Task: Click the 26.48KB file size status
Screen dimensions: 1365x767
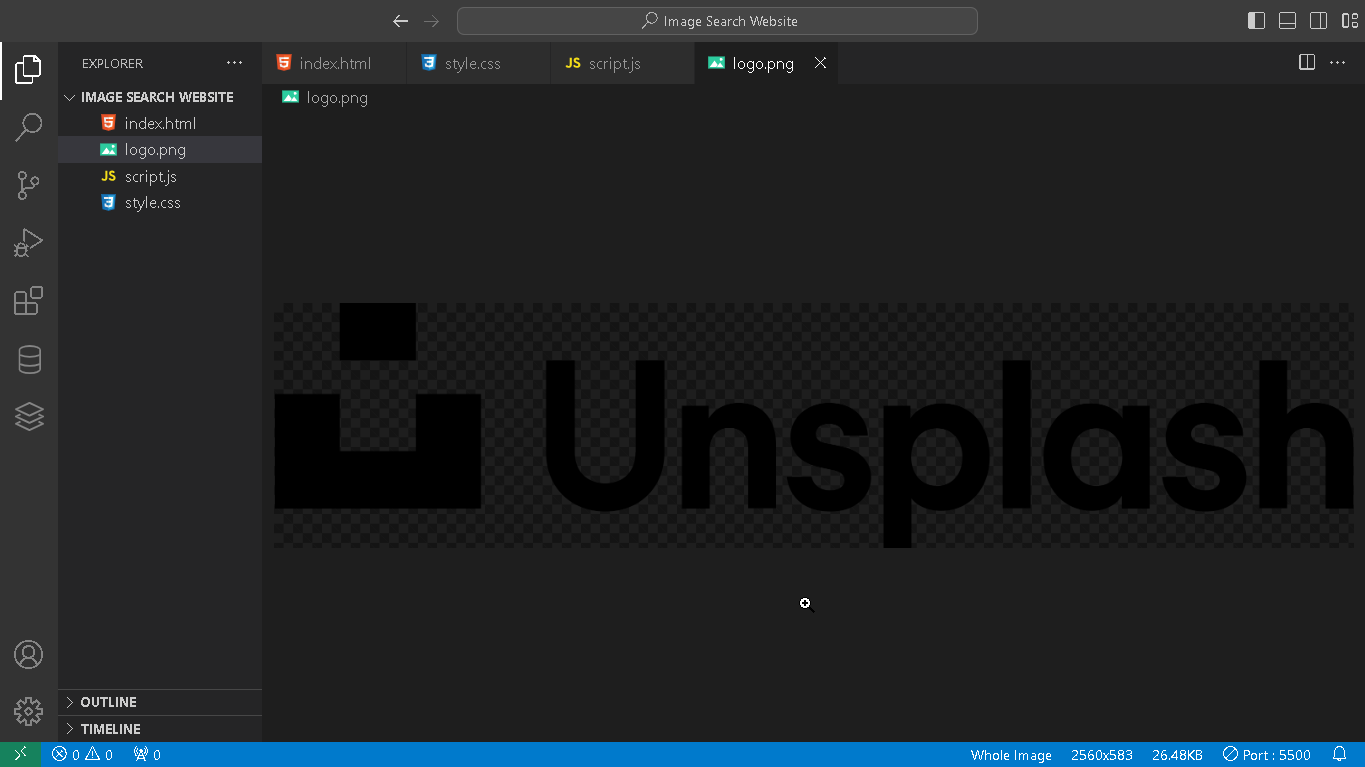Action: click(1177, 755)
